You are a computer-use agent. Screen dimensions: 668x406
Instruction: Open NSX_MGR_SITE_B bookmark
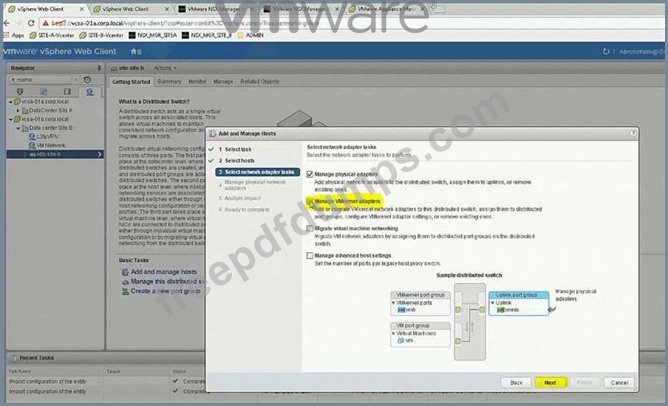coord(207,35)
